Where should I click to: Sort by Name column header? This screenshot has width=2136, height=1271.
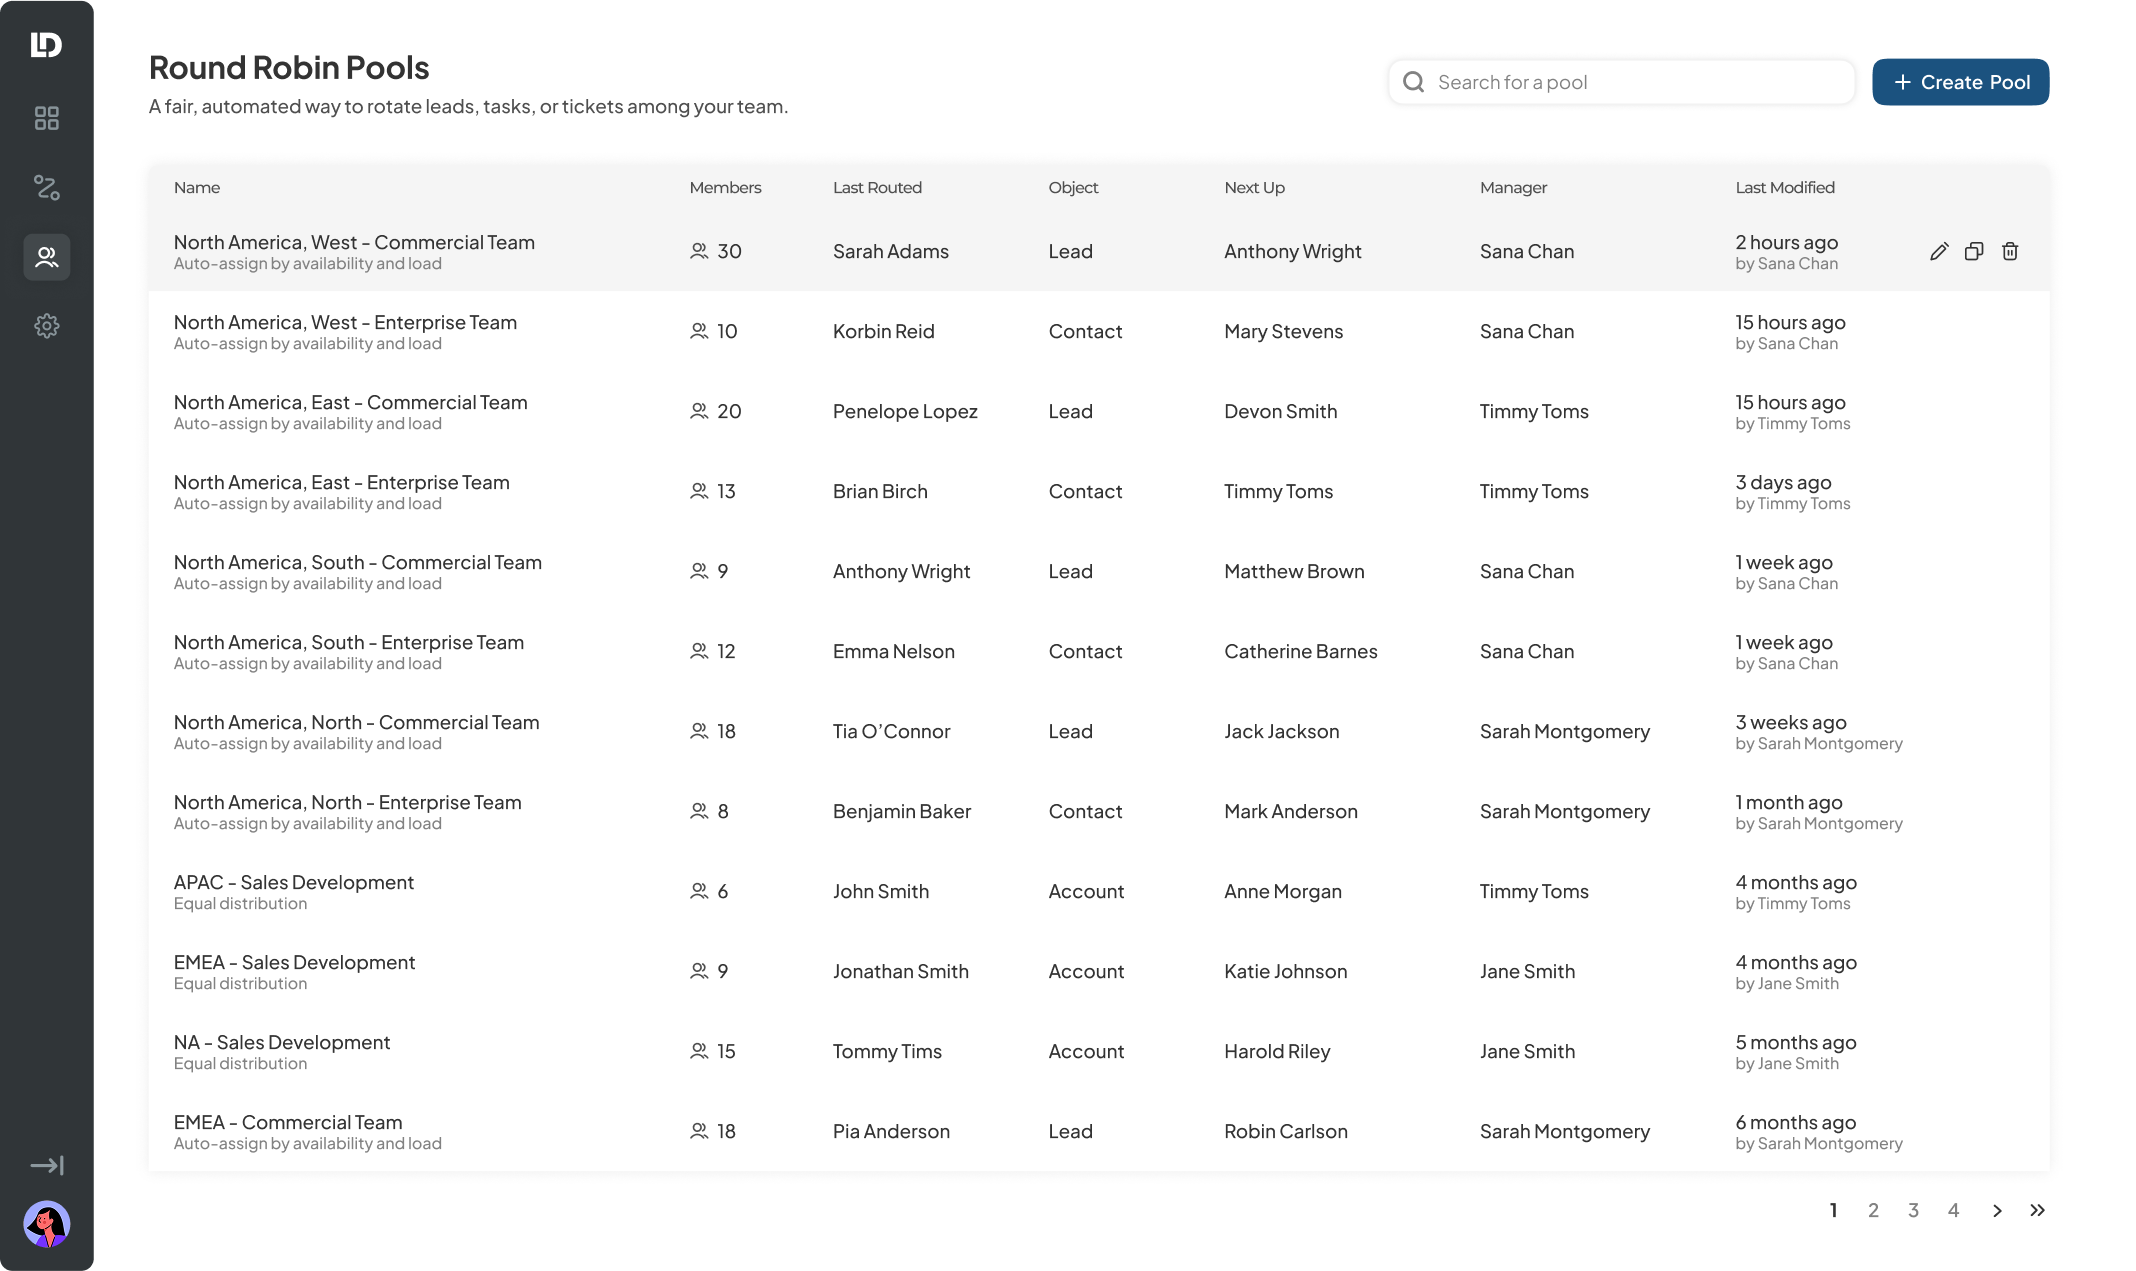(197, 187)
